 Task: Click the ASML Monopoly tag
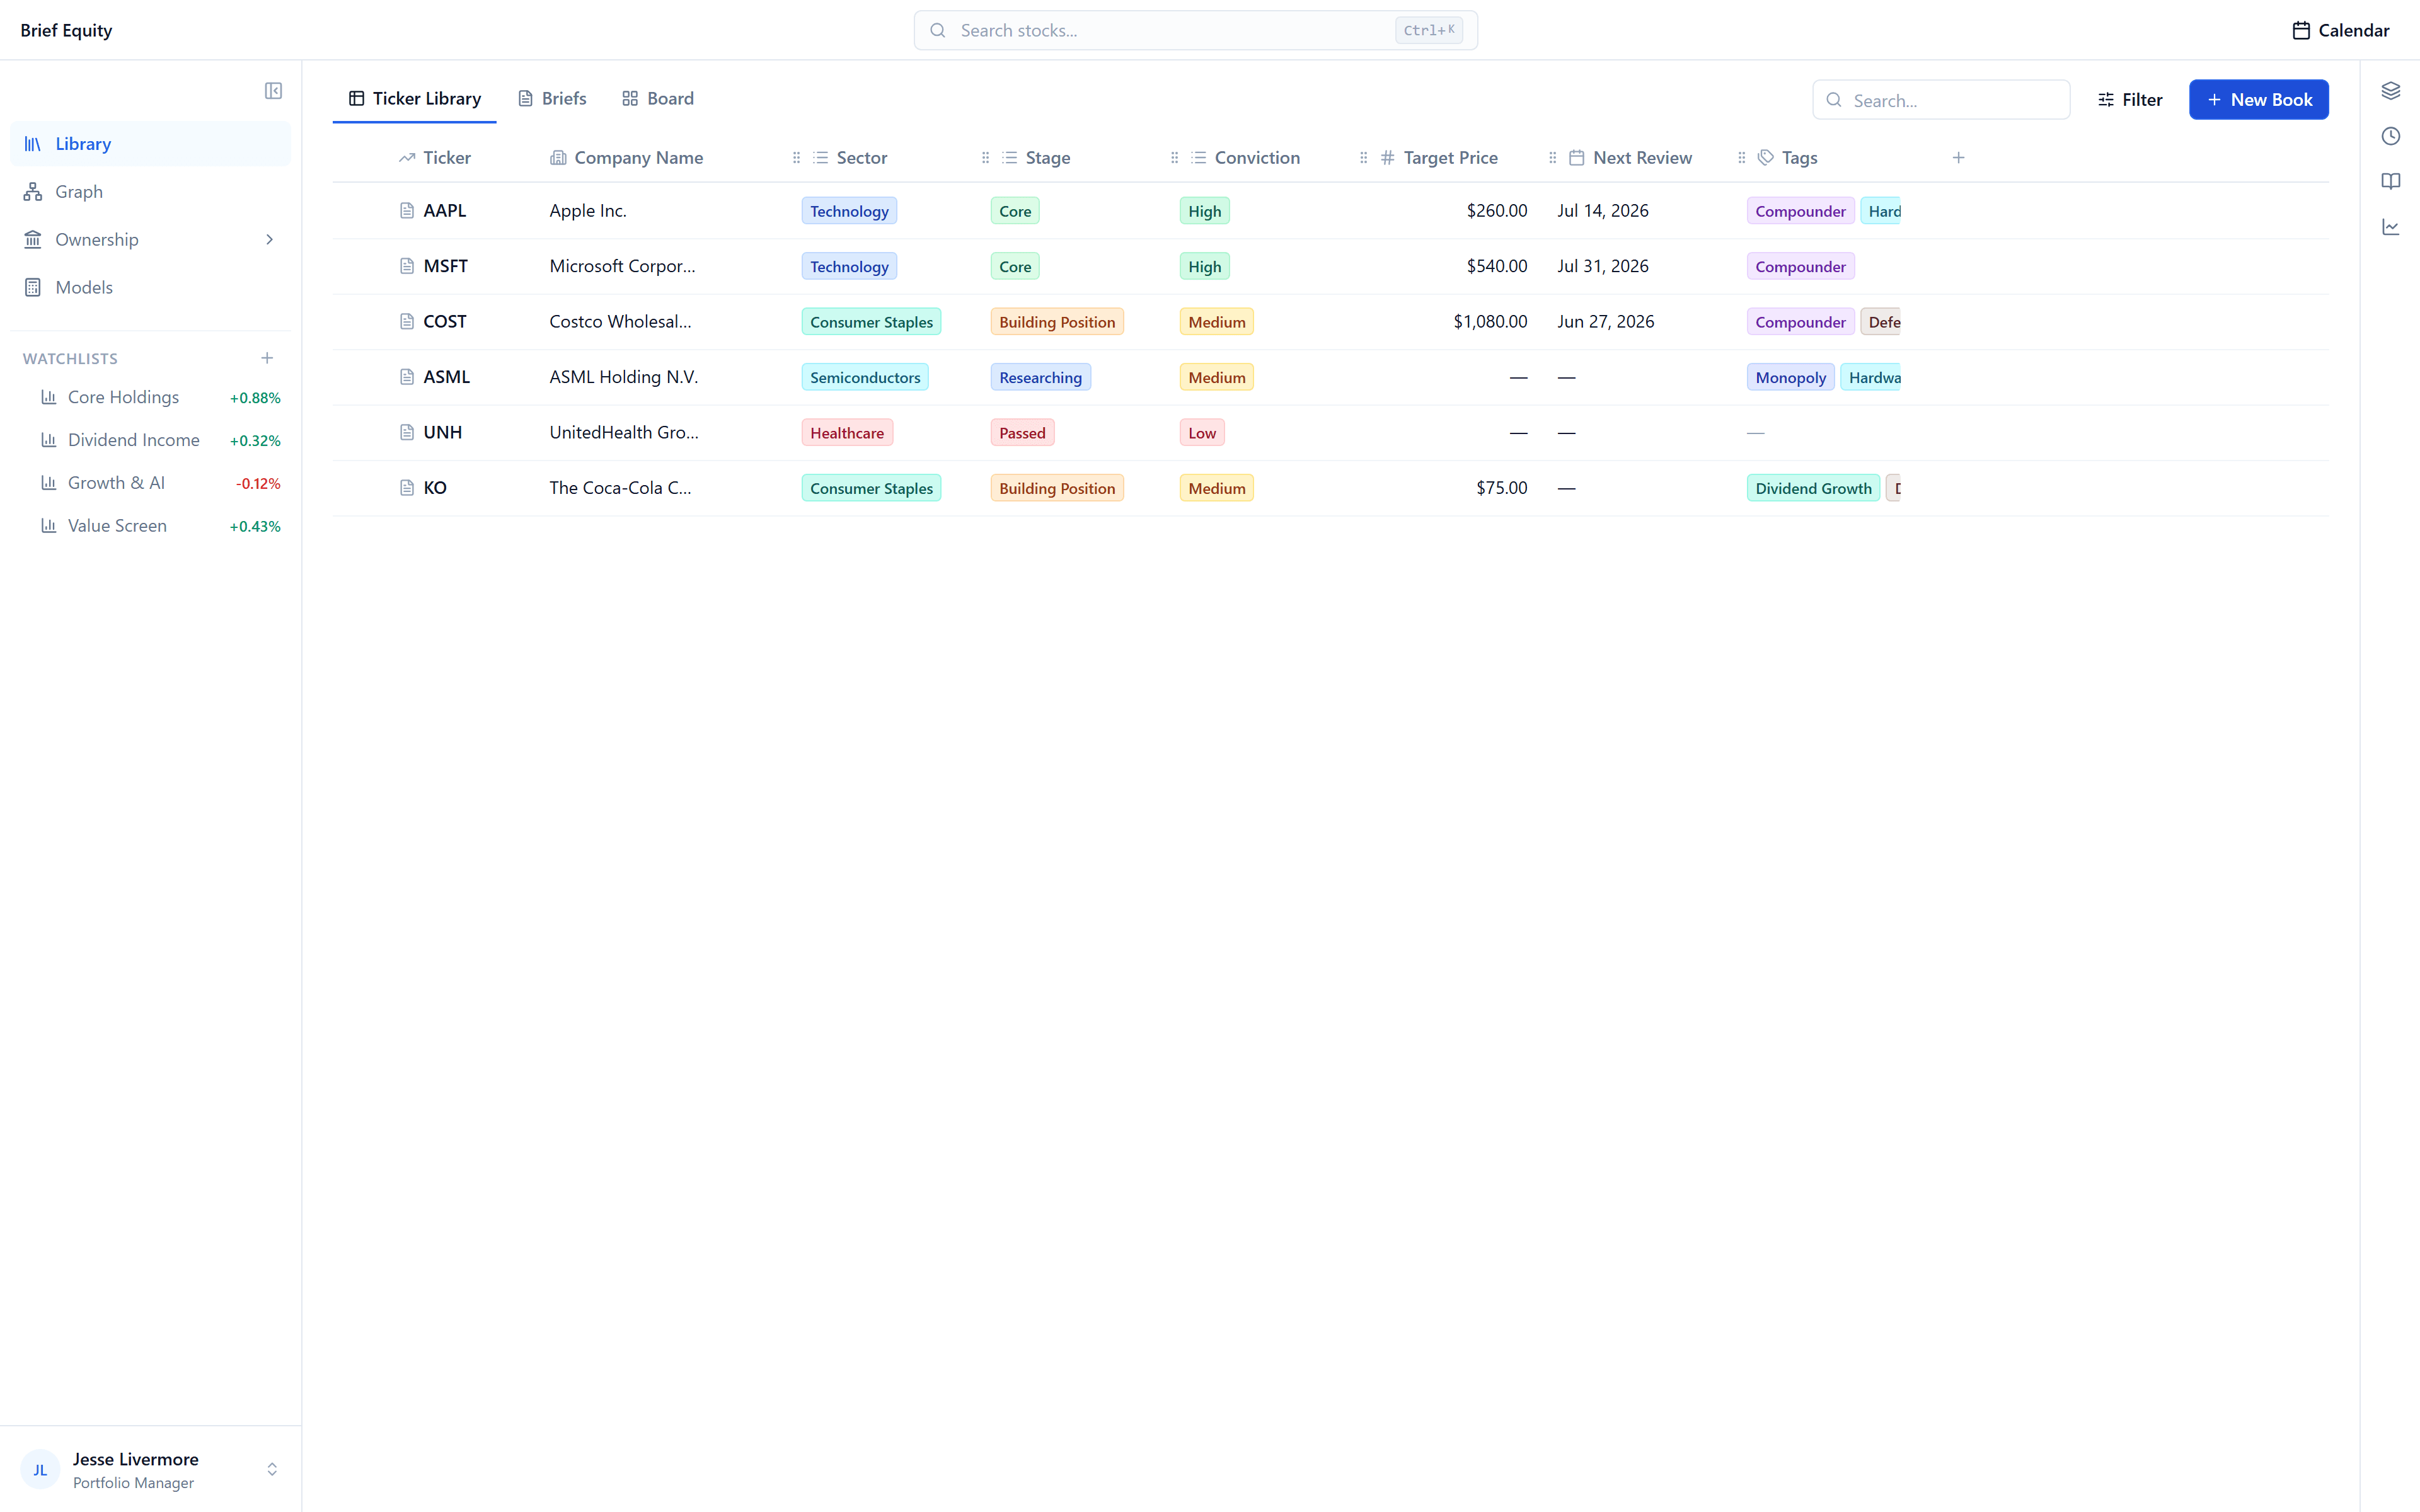click(1790, 377)
